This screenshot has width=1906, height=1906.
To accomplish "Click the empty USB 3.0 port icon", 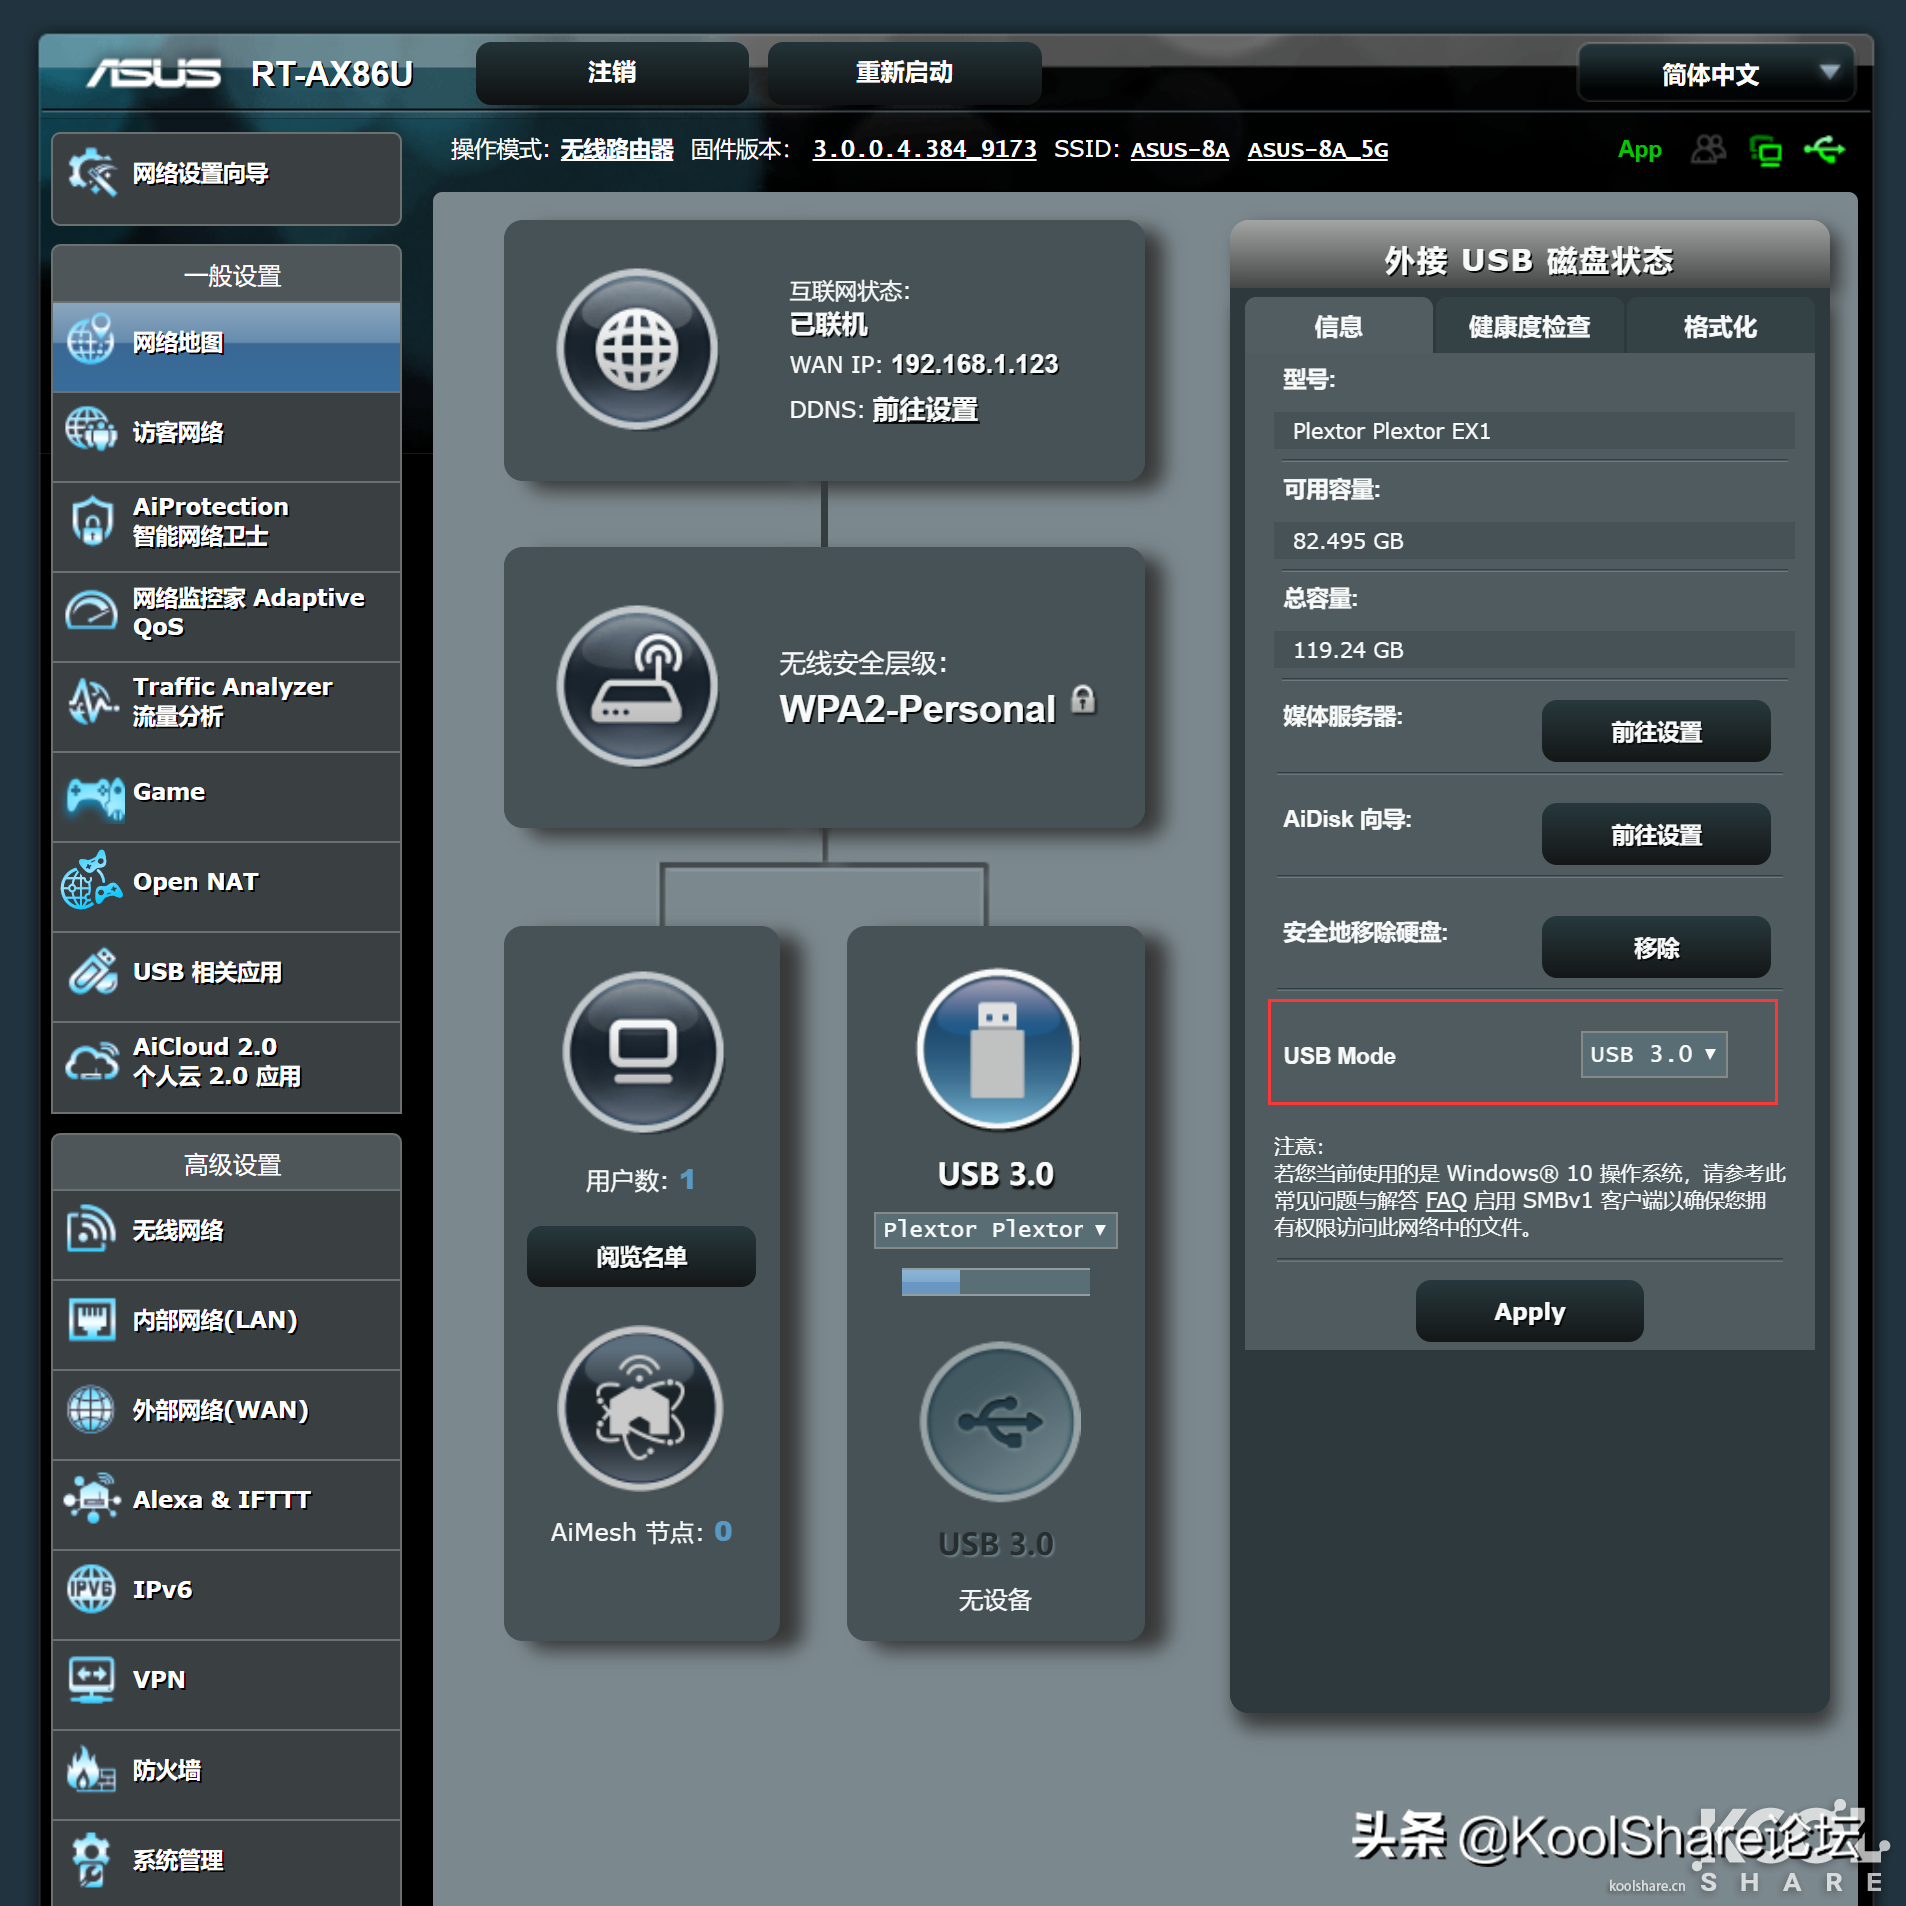I will click(x=999, y=1420).
